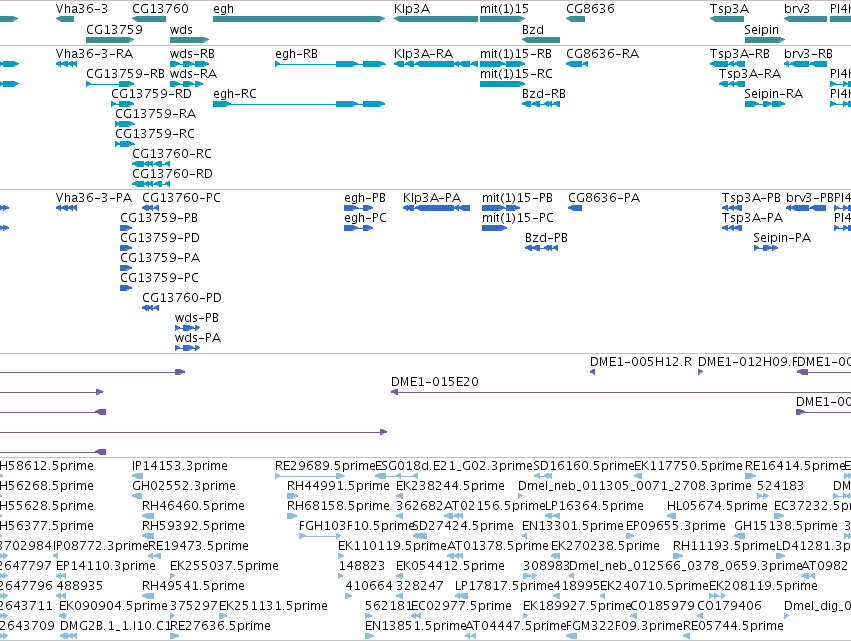Select the egh-RC transcript label
Image resolution: width=851 pixels, height=641 pixels.
234,94
